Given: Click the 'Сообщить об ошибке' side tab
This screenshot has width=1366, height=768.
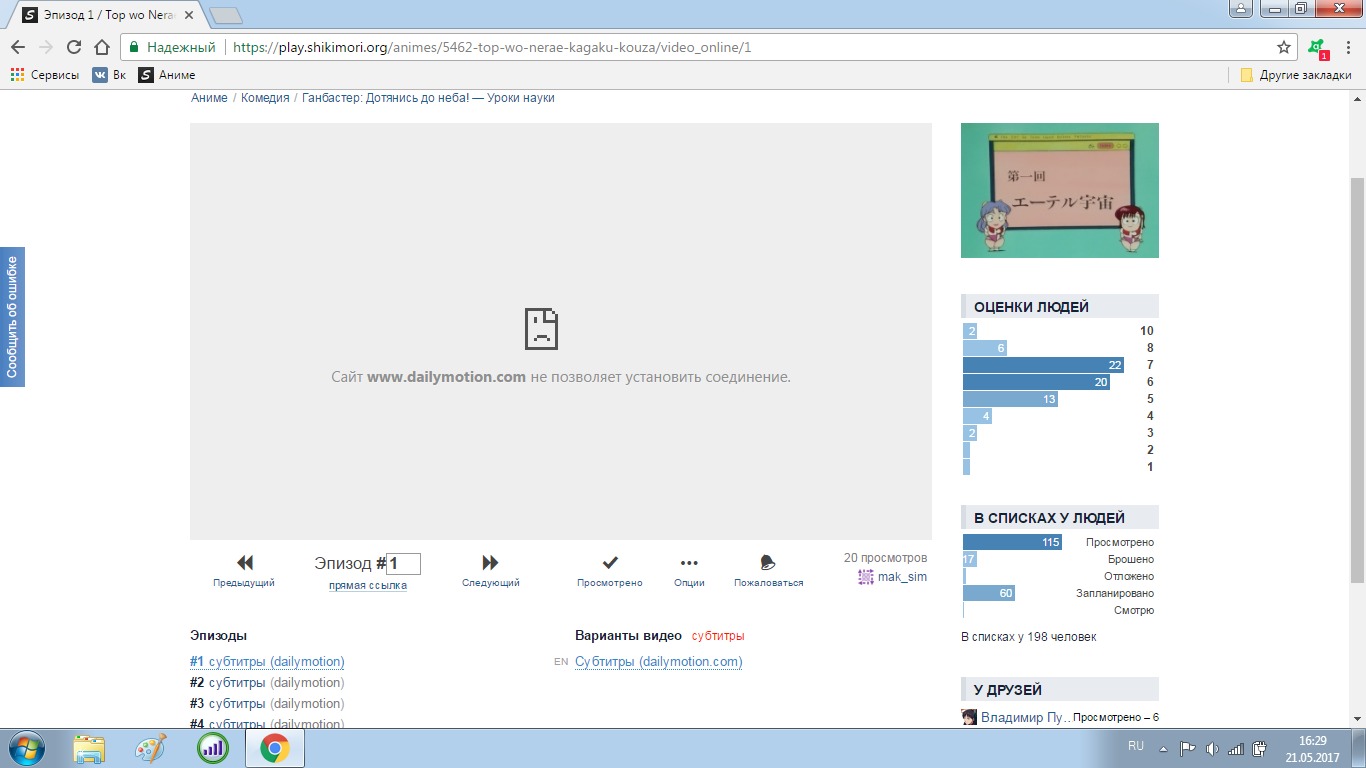Looking at the screenshot, I should [12, 317].
